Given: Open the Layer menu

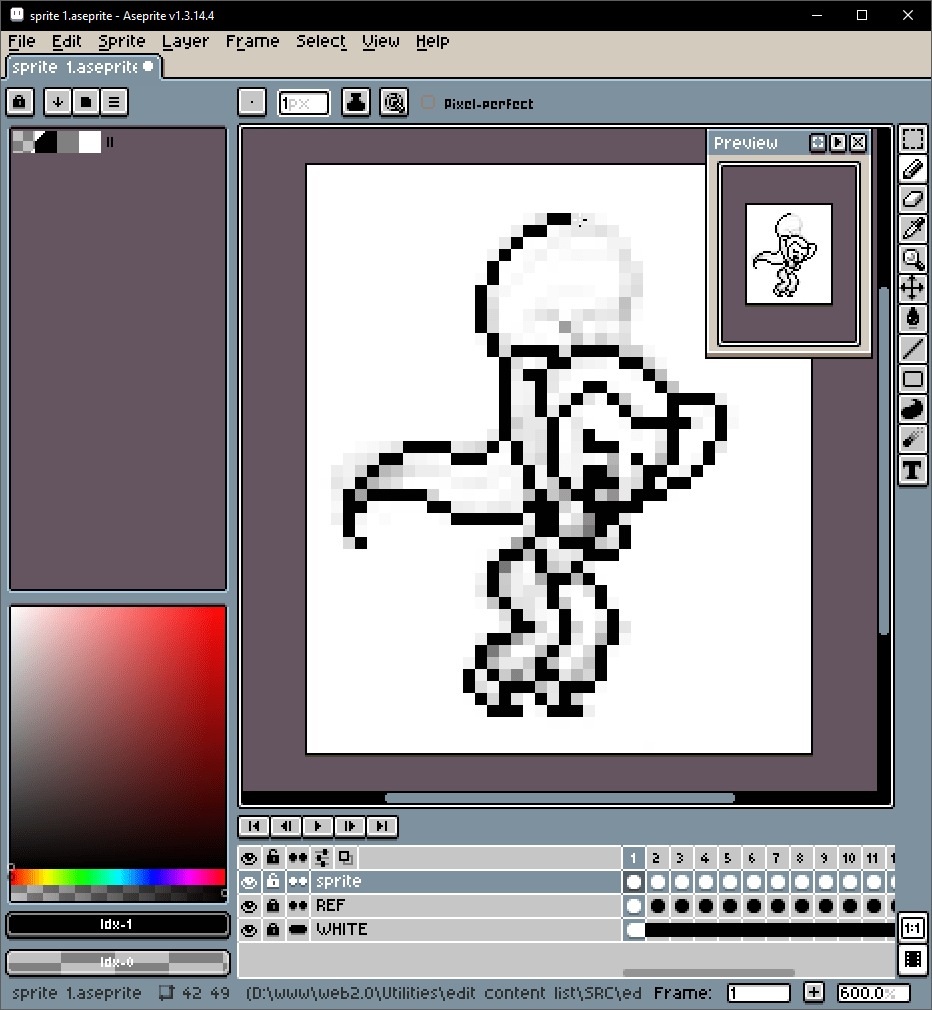Looking at the screenshot, I should 185,41.
